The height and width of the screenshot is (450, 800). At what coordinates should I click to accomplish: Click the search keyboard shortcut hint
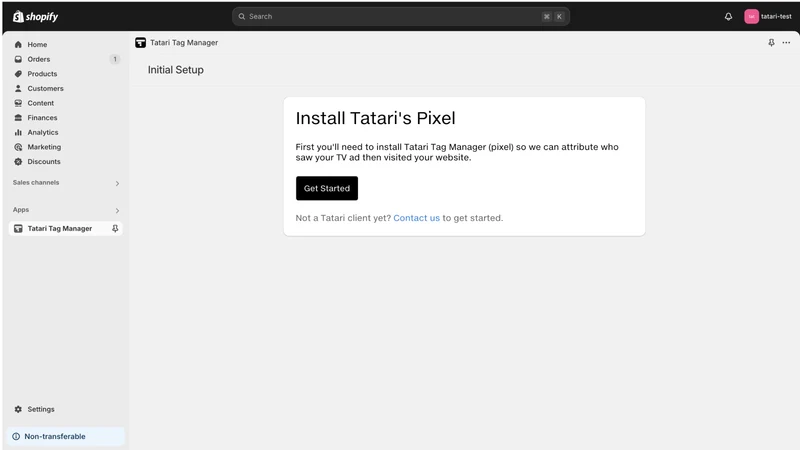point(553,16)
